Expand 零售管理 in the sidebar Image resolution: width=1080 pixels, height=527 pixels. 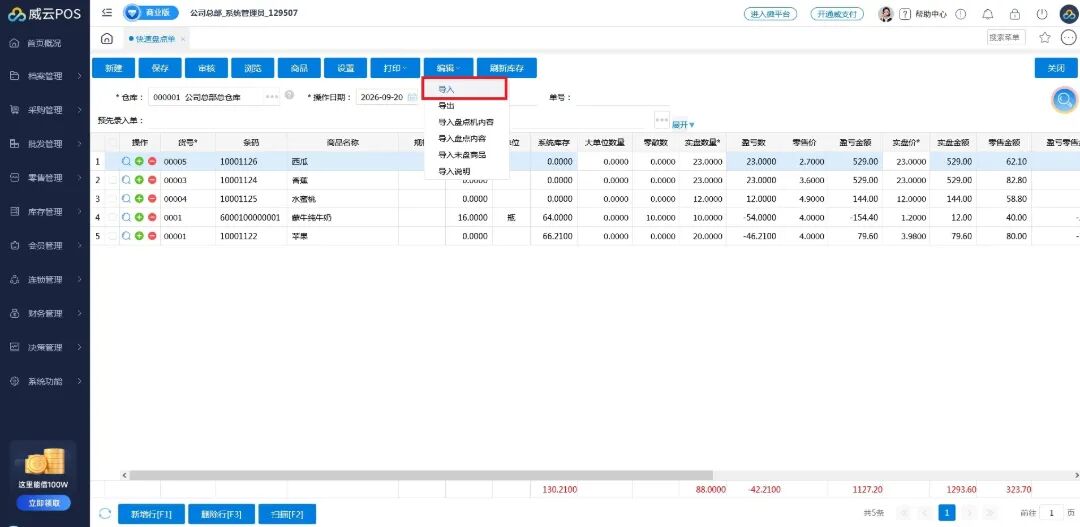(45, 178)
